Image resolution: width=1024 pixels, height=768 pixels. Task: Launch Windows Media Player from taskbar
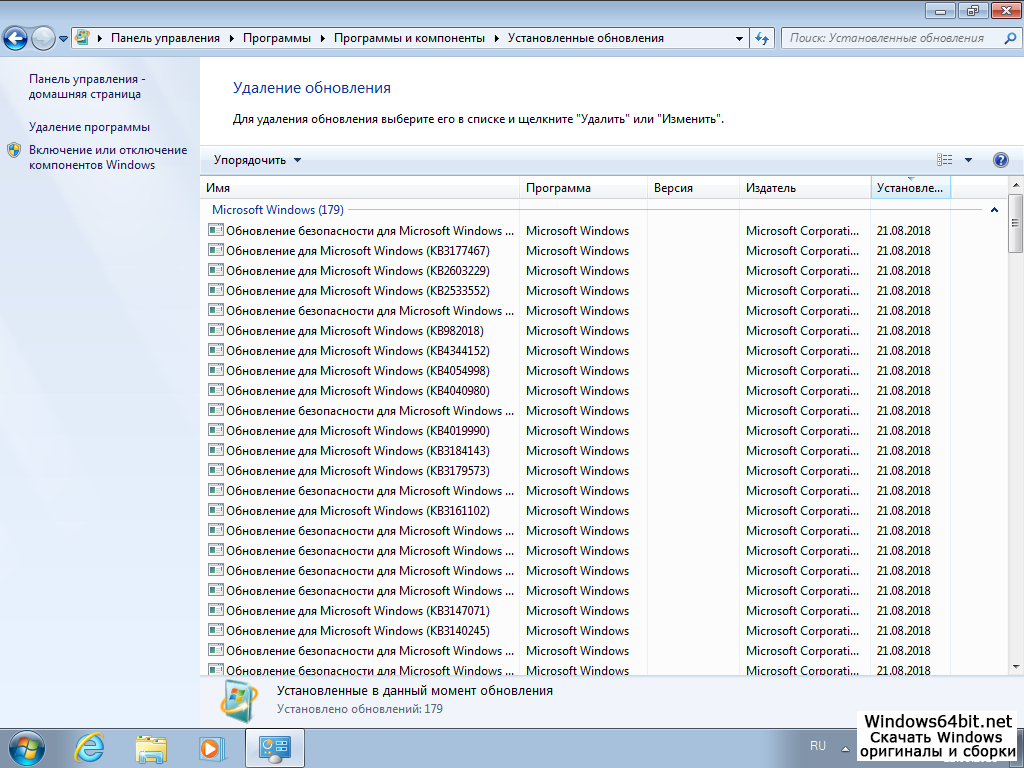(x=211, y=747)
